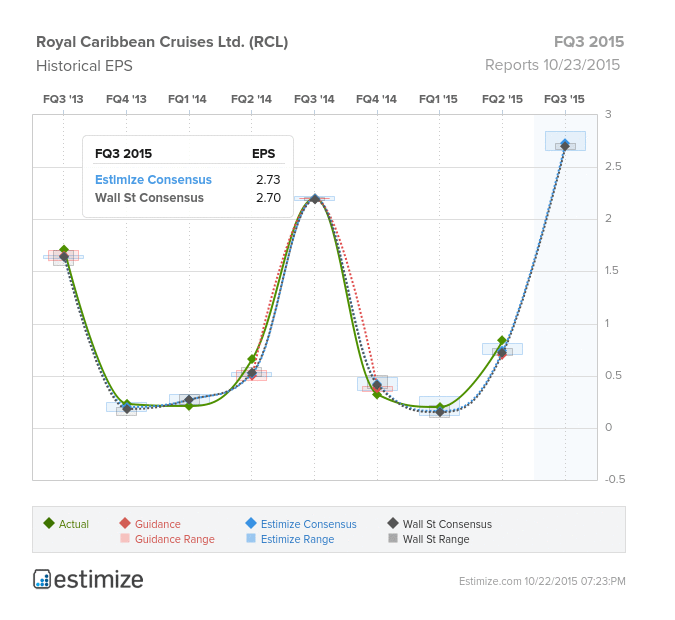675x620 pixels.
Task: Click the FQ3 '13 Actual green data point
Action: 64,250
